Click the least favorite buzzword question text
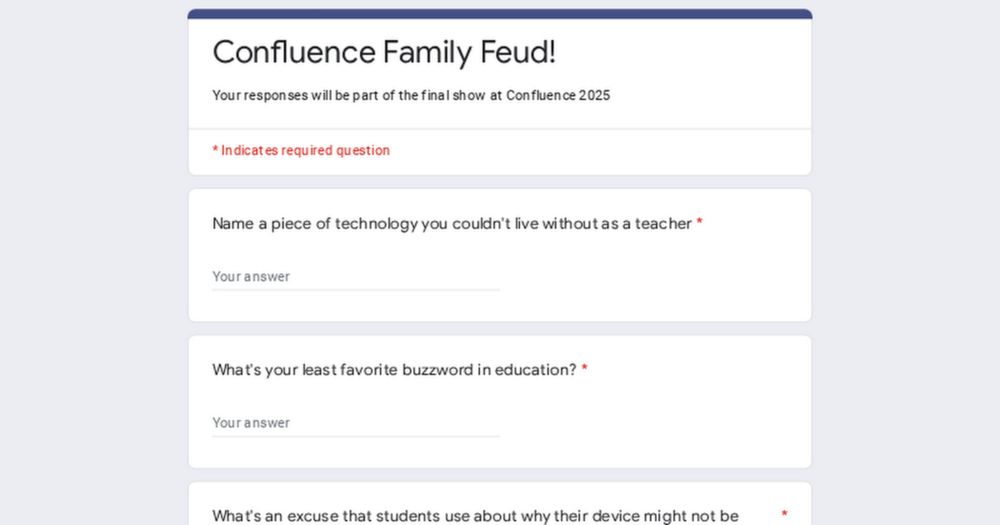This screenshot has height=525, width=1000. click(394, 370)
